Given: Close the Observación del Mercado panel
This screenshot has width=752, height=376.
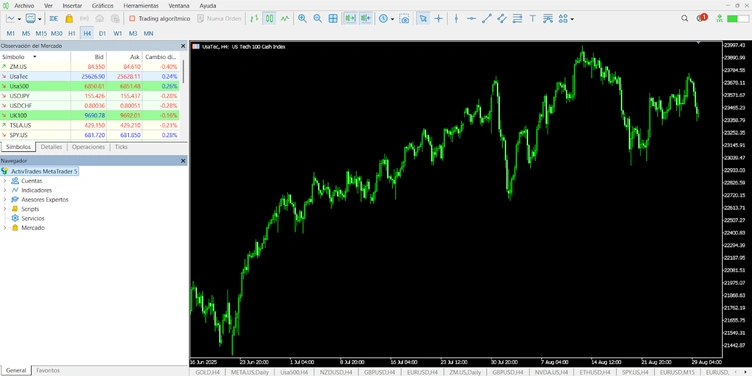Looking at the screenshot, I should click(x=183, y=46).
